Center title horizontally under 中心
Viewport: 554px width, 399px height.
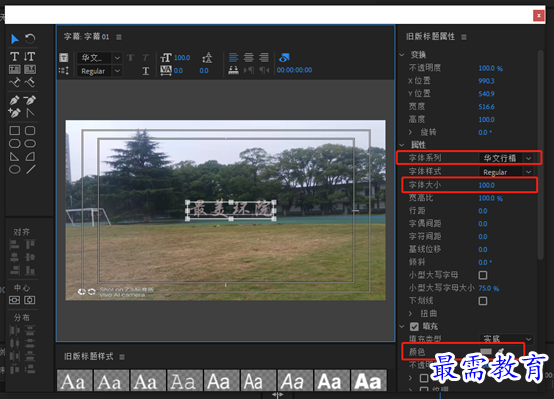14,300
